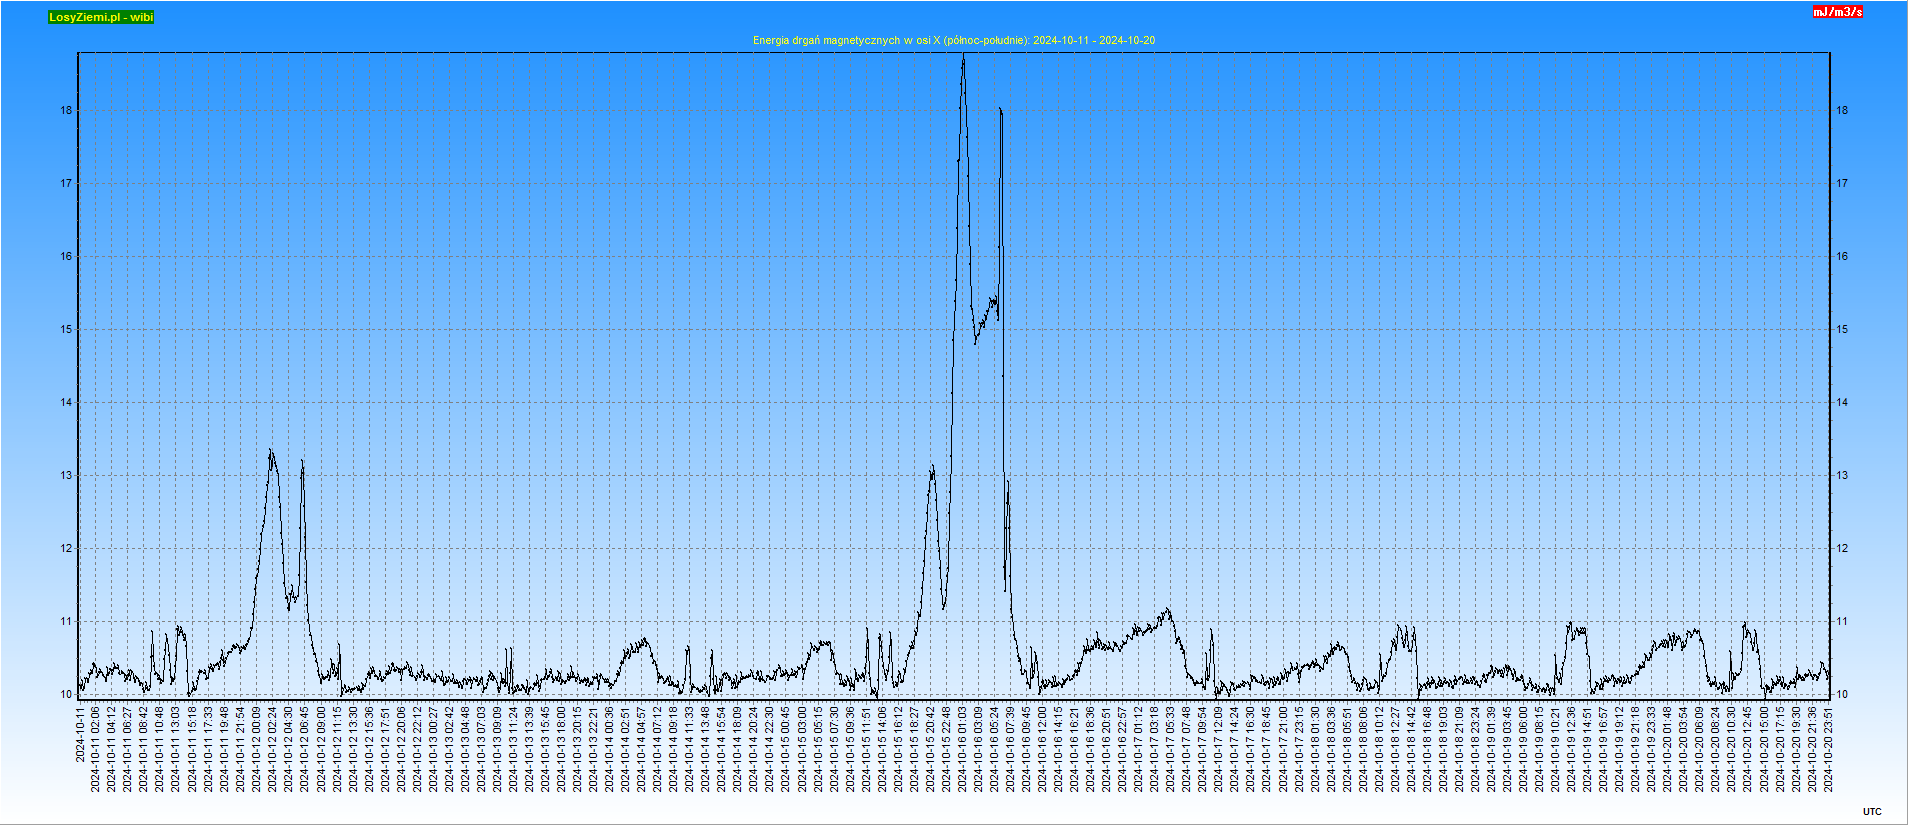The height and width of the screenshot is (825, 1908).
Task: Click the 2024-10-13 18:00 time label
Action: [561, 749]
